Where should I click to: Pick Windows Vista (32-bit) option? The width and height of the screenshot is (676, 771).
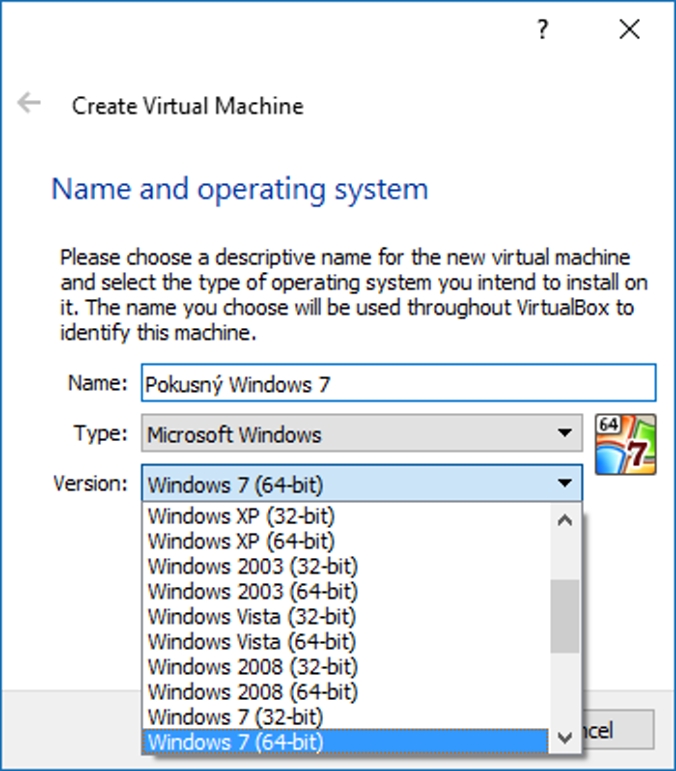251,617
